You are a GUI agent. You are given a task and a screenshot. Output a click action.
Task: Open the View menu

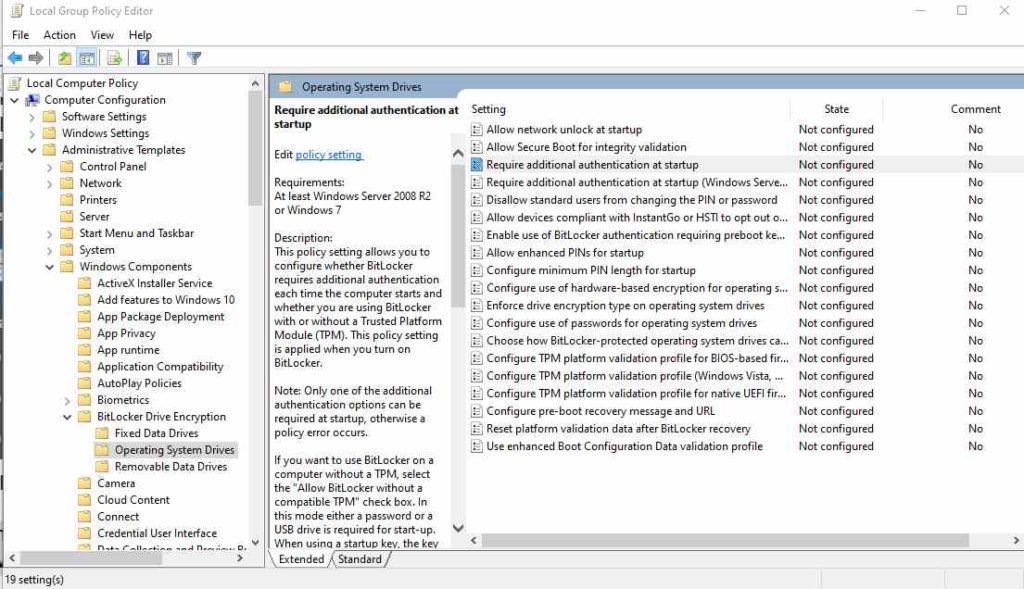coord(102,35)
